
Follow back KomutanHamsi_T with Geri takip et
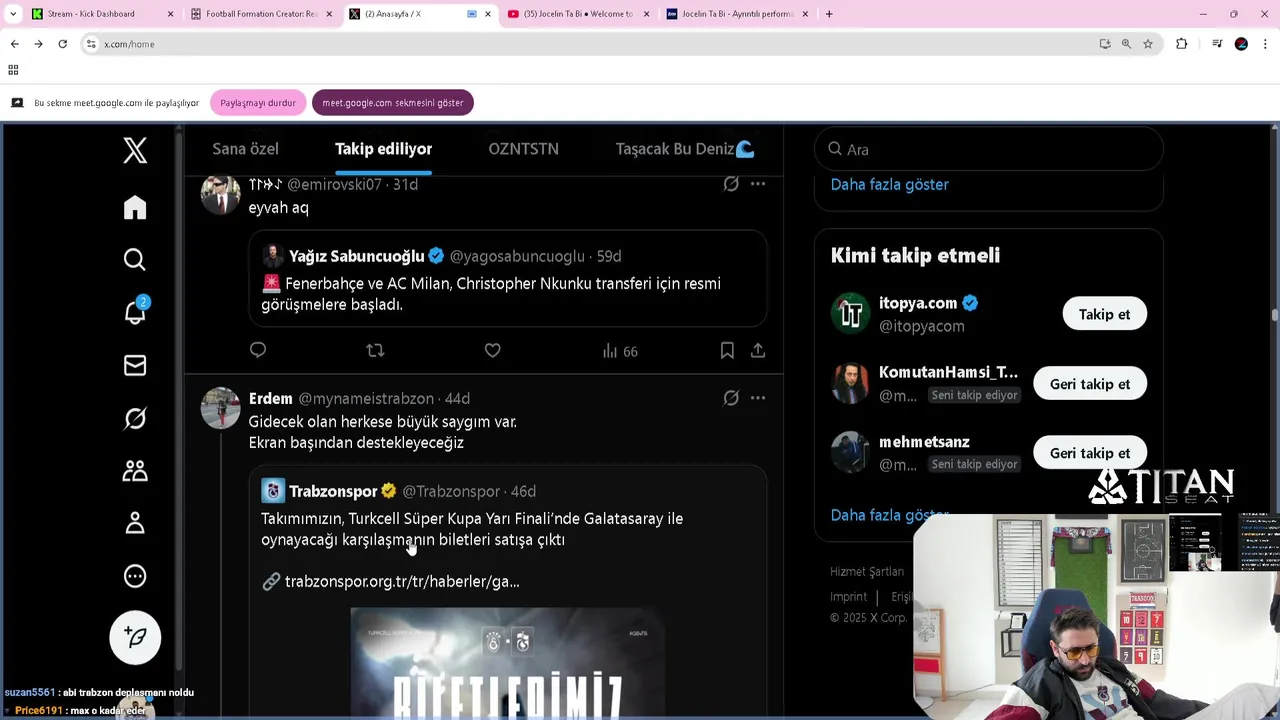(1090, 384)
